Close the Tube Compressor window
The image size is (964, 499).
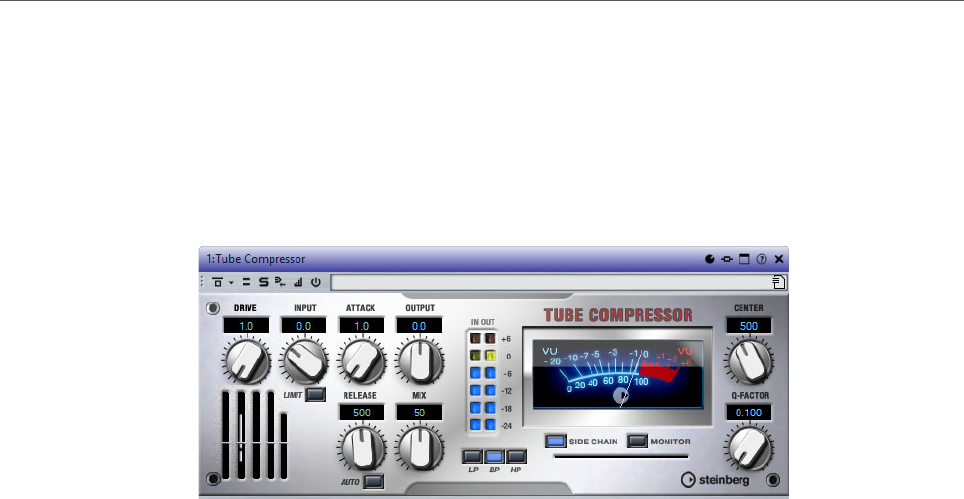pyautogui.click(x=779, y=259)
